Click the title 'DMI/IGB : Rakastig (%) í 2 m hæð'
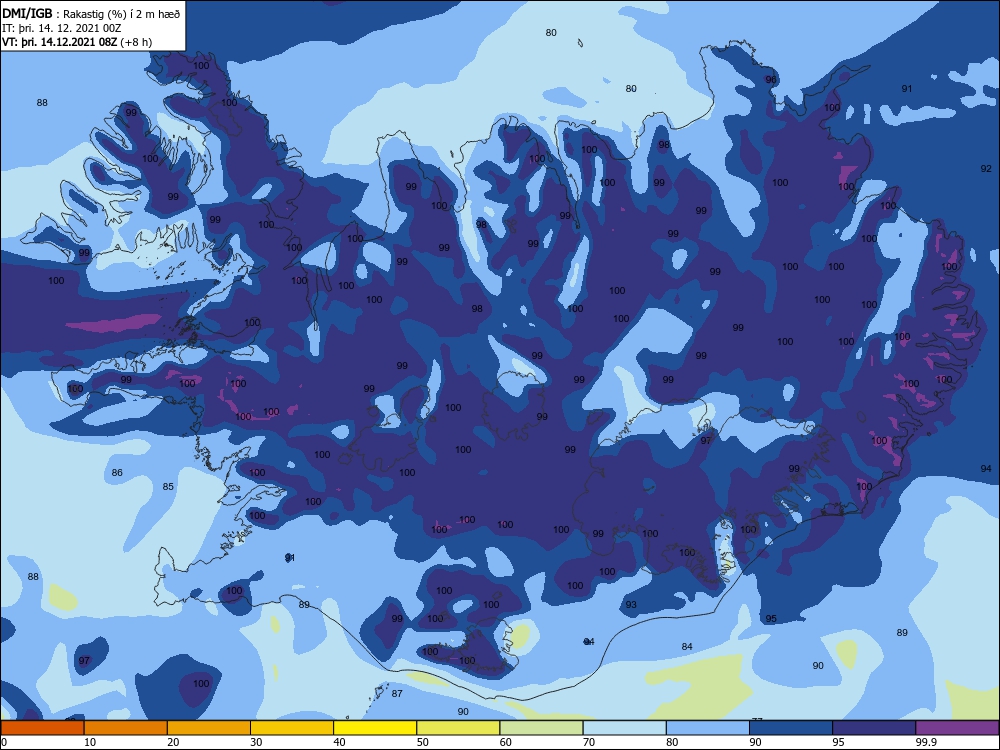Screen dimensions: 1000x750 click(91, 14)
